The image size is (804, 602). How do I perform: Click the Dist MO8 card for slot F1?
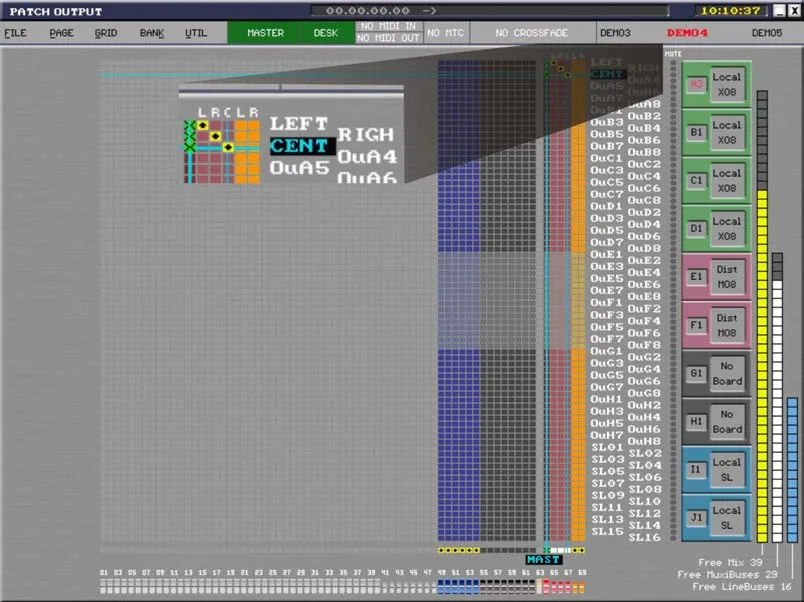click(727, 326)
